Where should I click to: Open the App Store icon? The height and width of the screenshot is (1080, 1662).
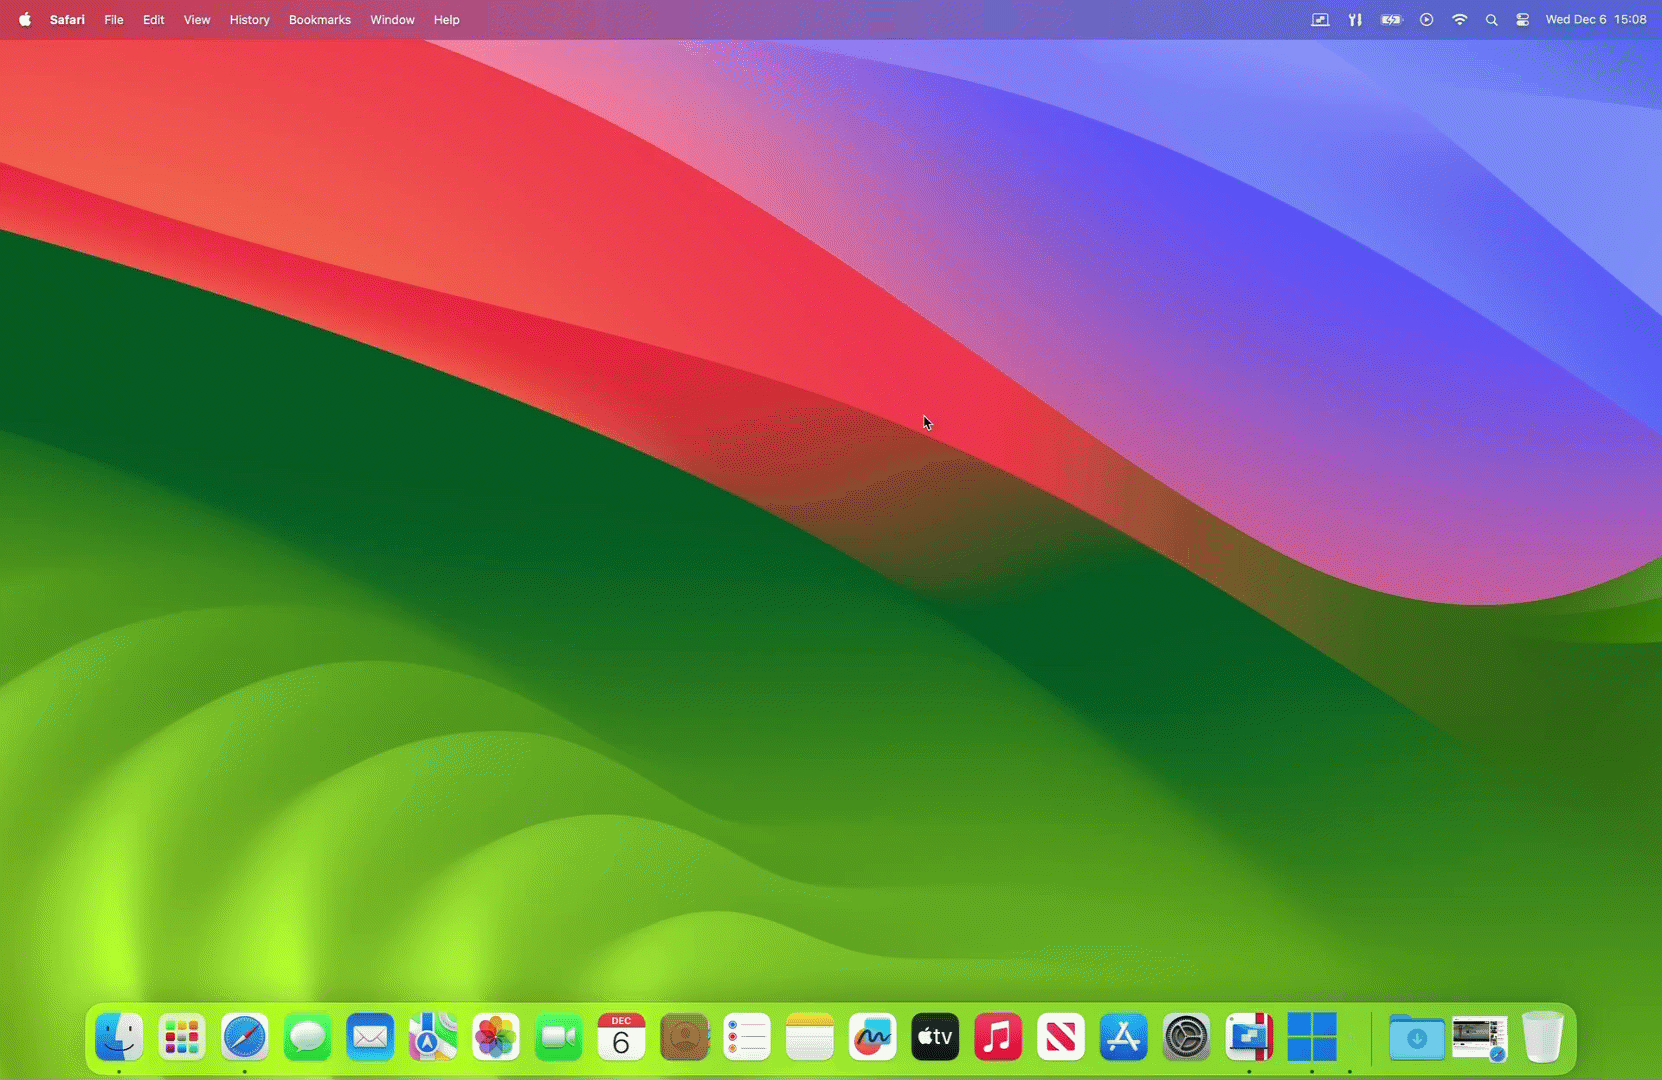point(1123,1037)
